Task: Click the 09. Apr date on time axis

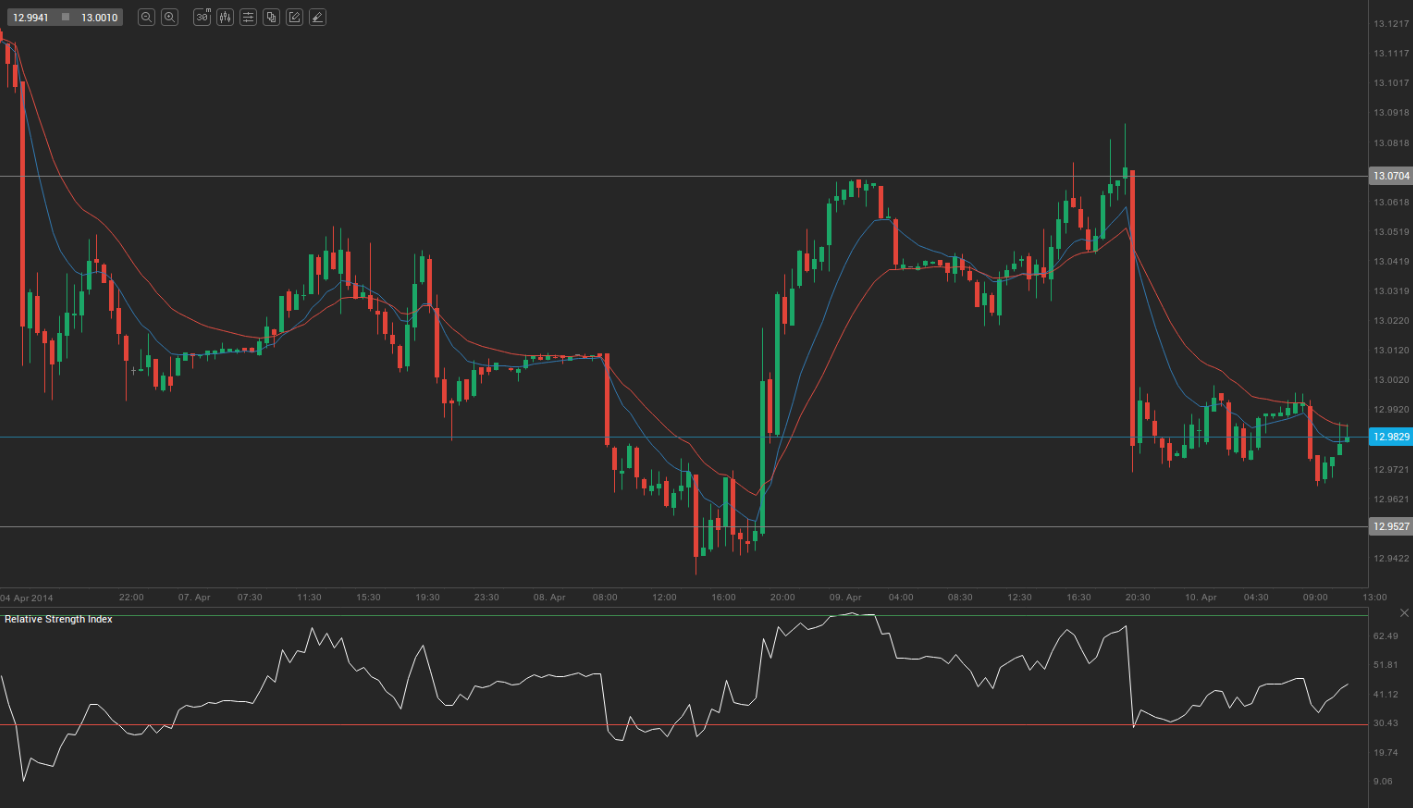Action: pyautogui.click(x=844, y=597)
